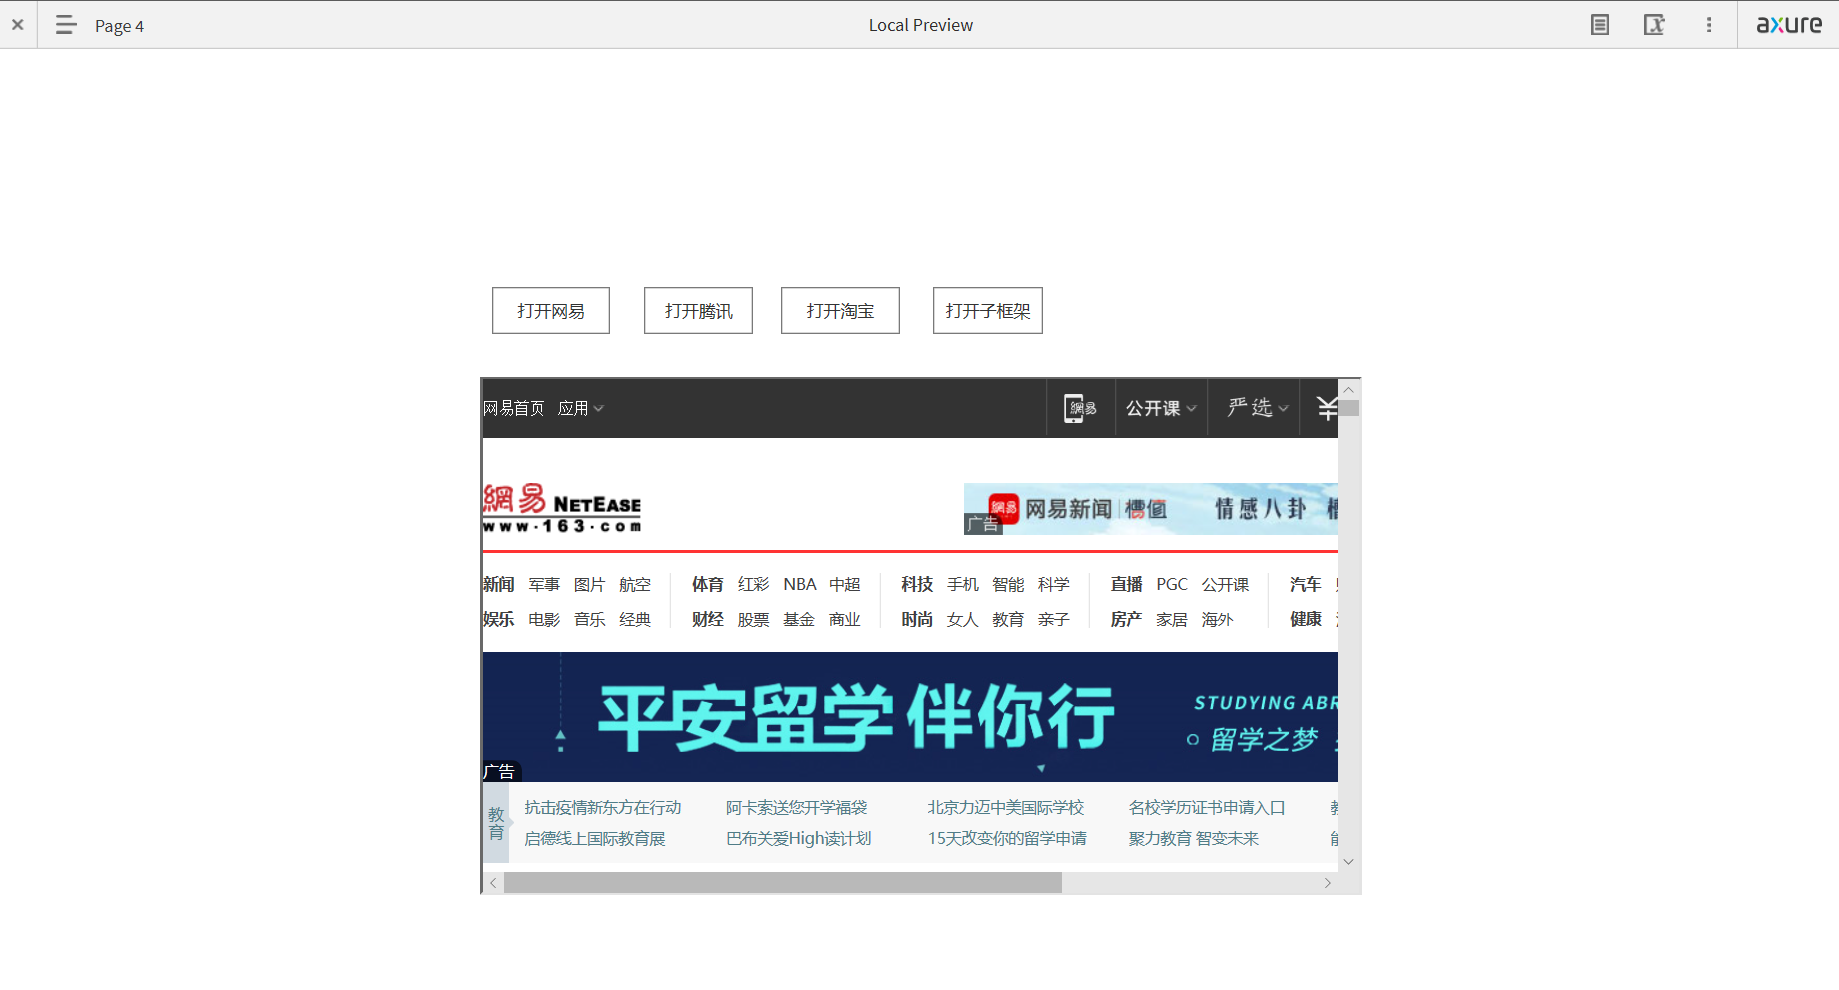Open the 海外 navigation link
Viewport: 1839px width, 990px height.
pyautogui.click(x=1217, y=619)
